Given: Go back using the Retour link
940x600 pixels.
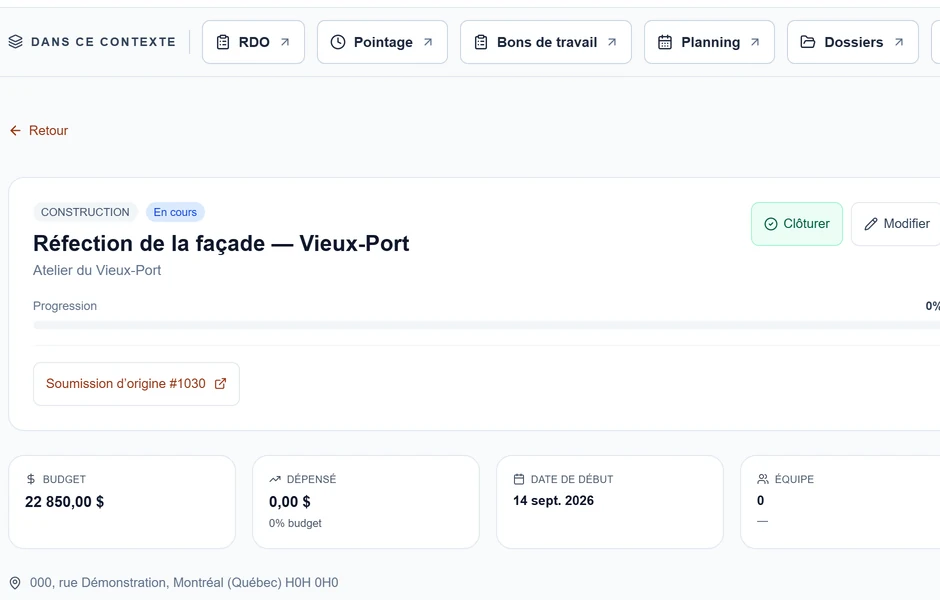Looking at the screenshot, I should (x=39, y=131).
